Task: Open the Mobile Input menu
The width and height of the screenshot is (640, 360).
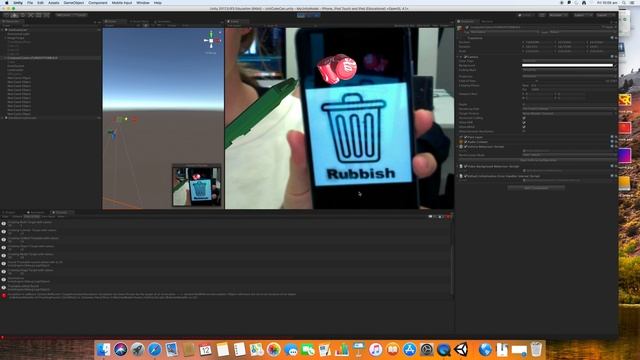Action: [122, 2]
